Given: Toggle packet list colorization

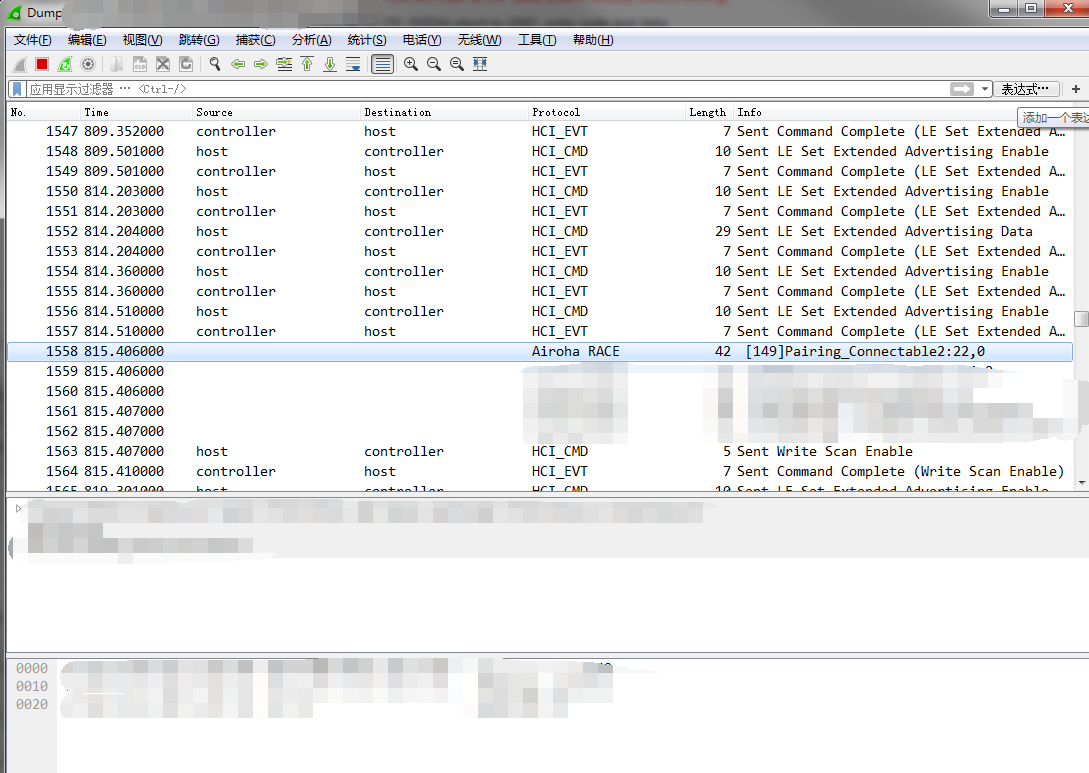Looking at the screenshot, I should [x=383, y=65].
